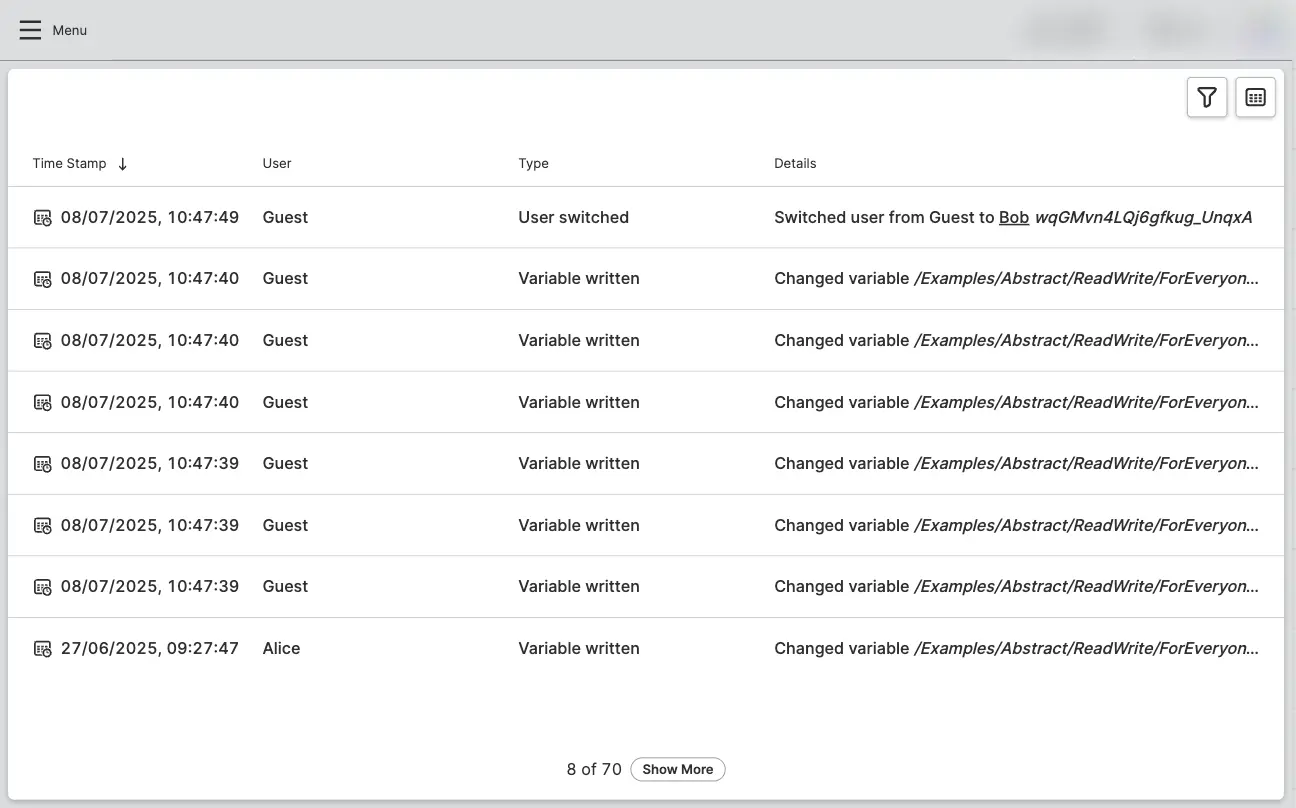Sort by the Type column header
1296x808 pixels.
click(x=533, y=163)
